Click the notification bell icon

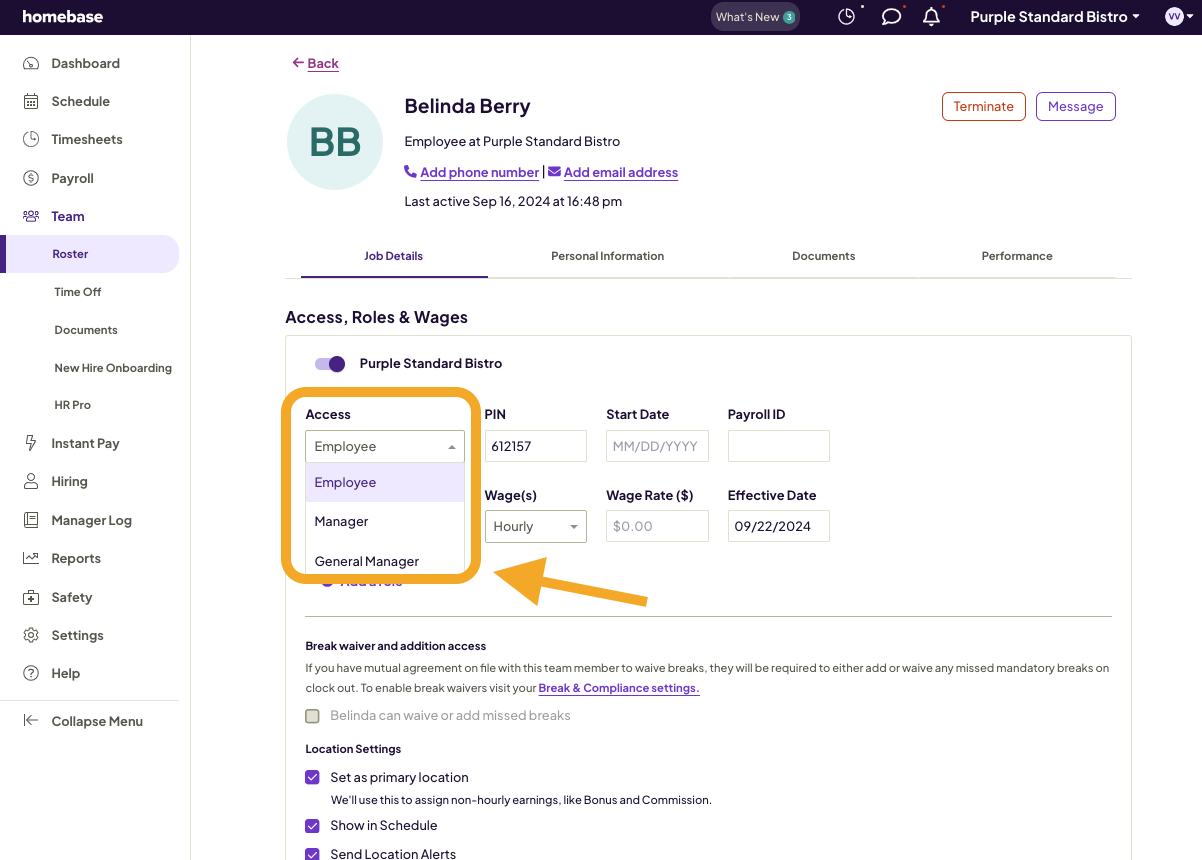(x=930, y=17)
